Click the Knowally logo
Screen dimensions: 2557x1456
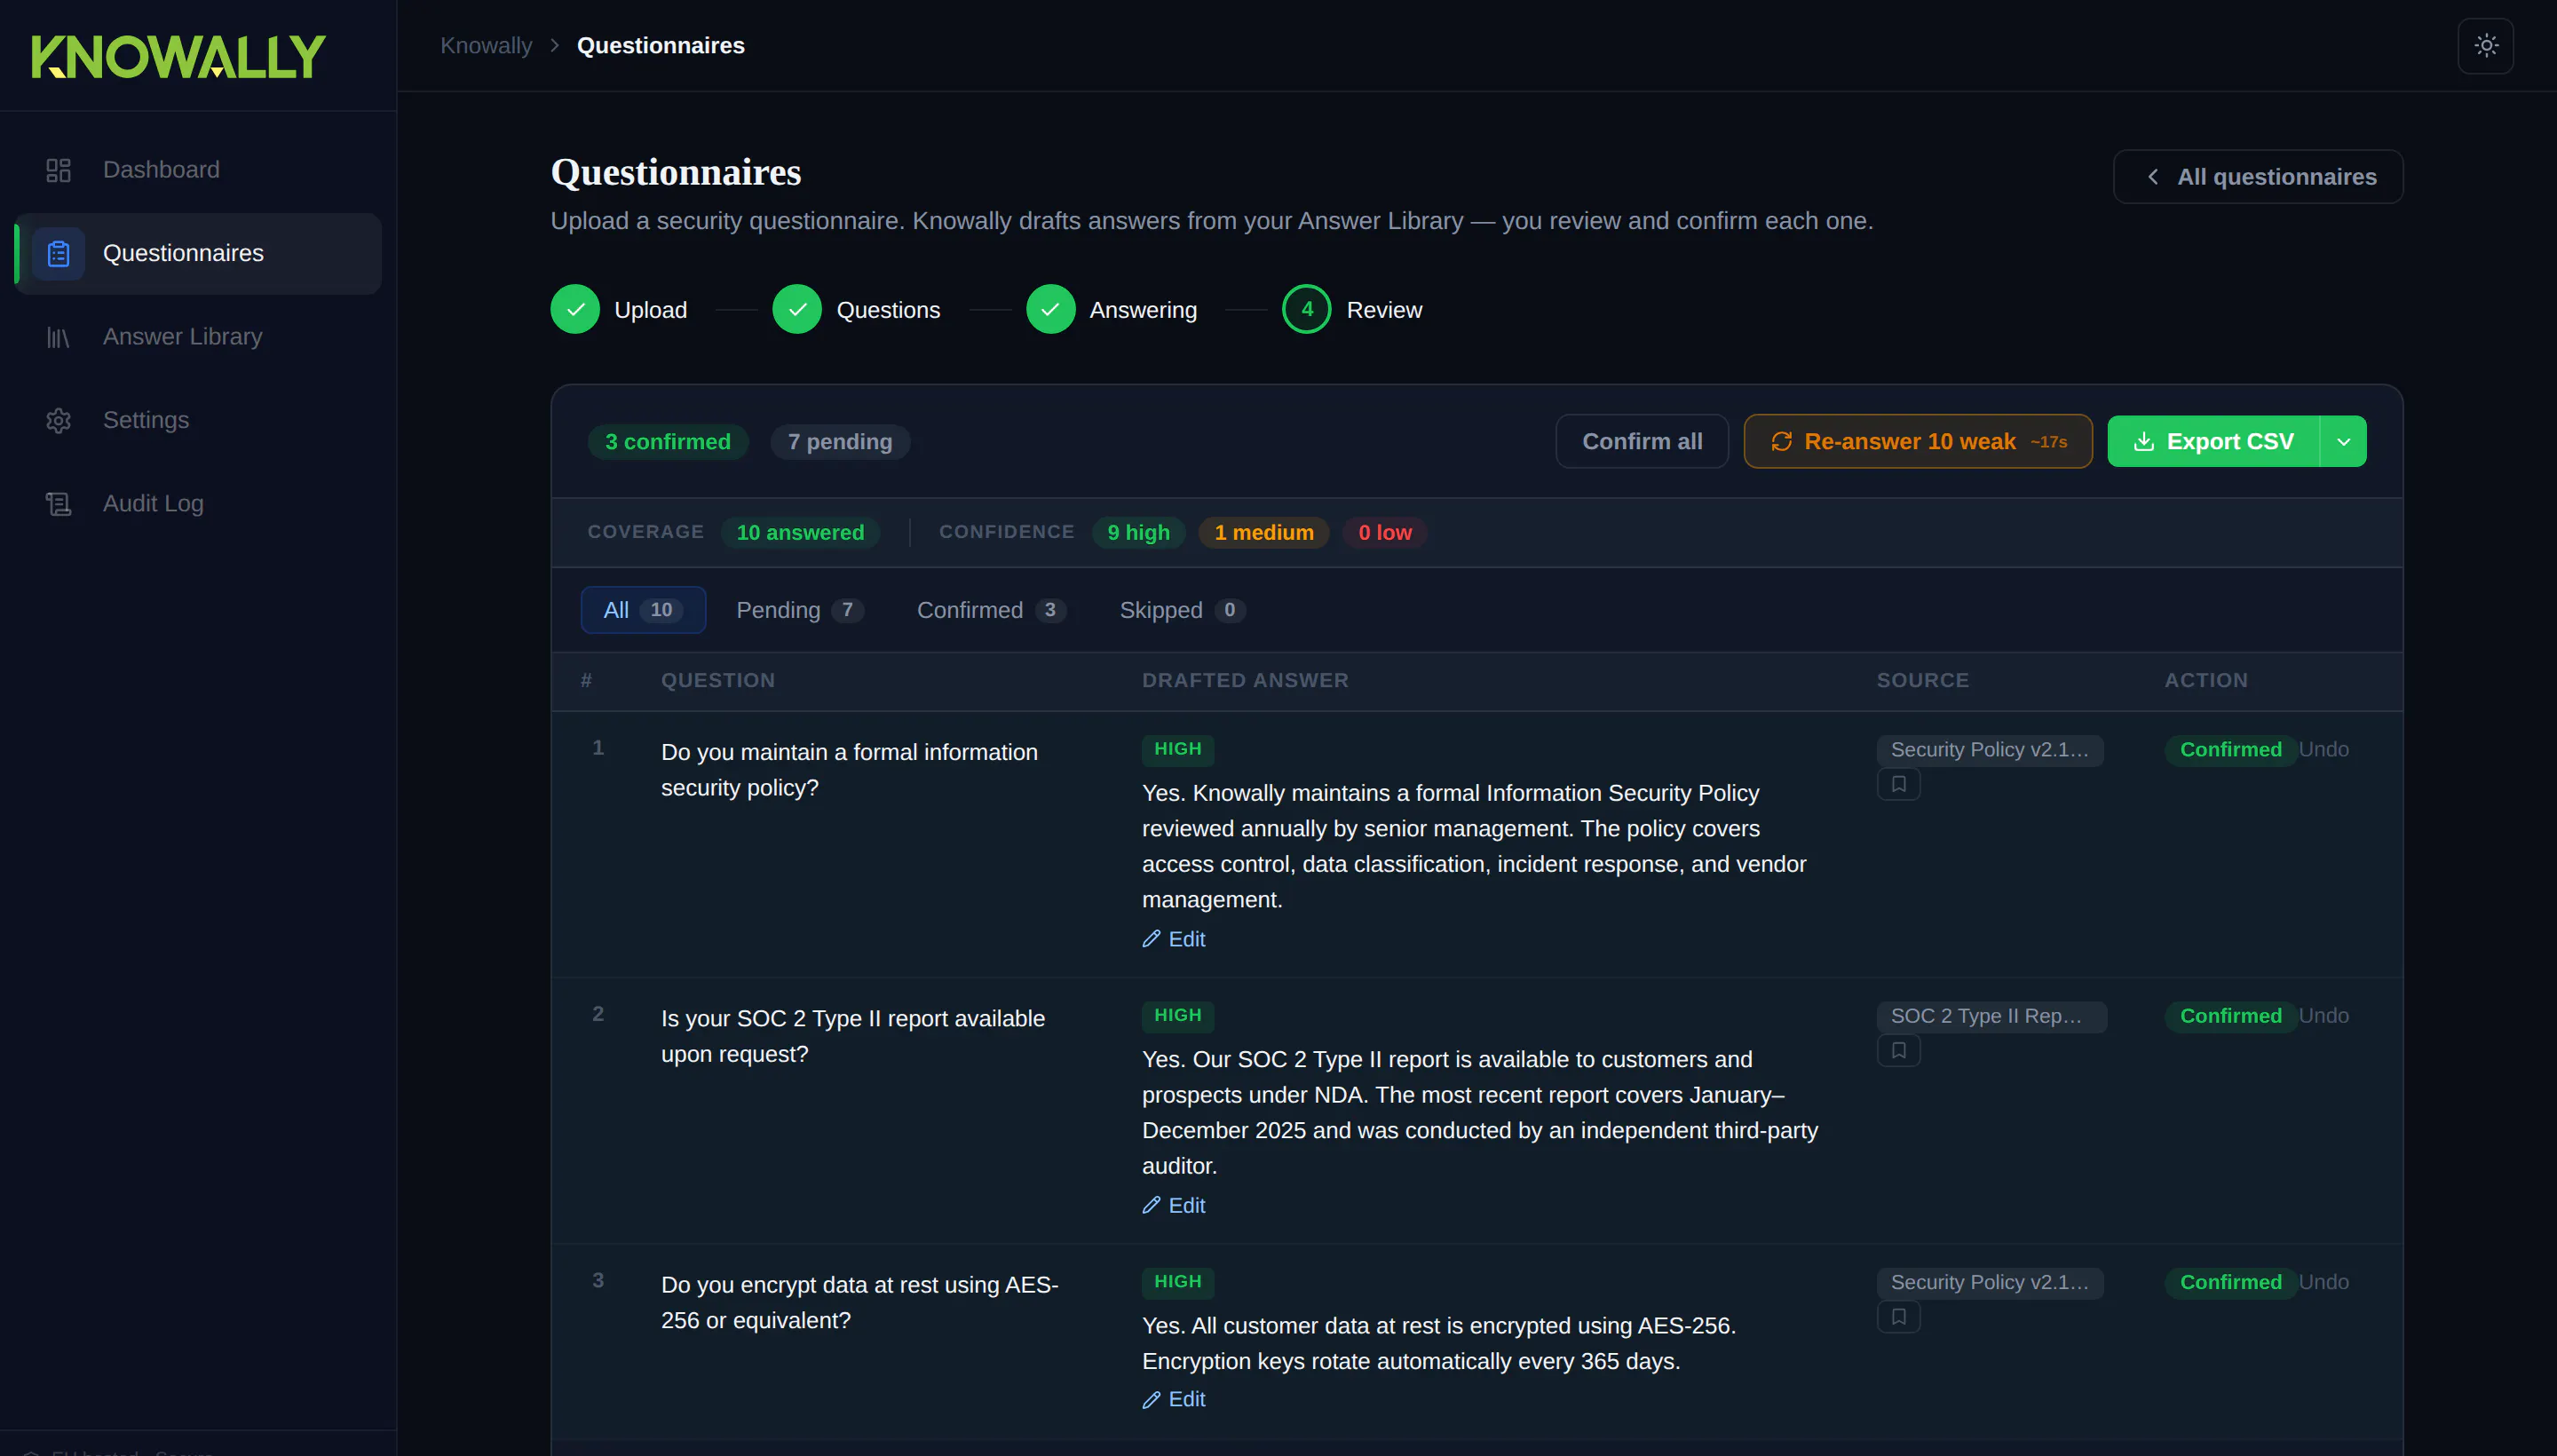pos(178,56)
